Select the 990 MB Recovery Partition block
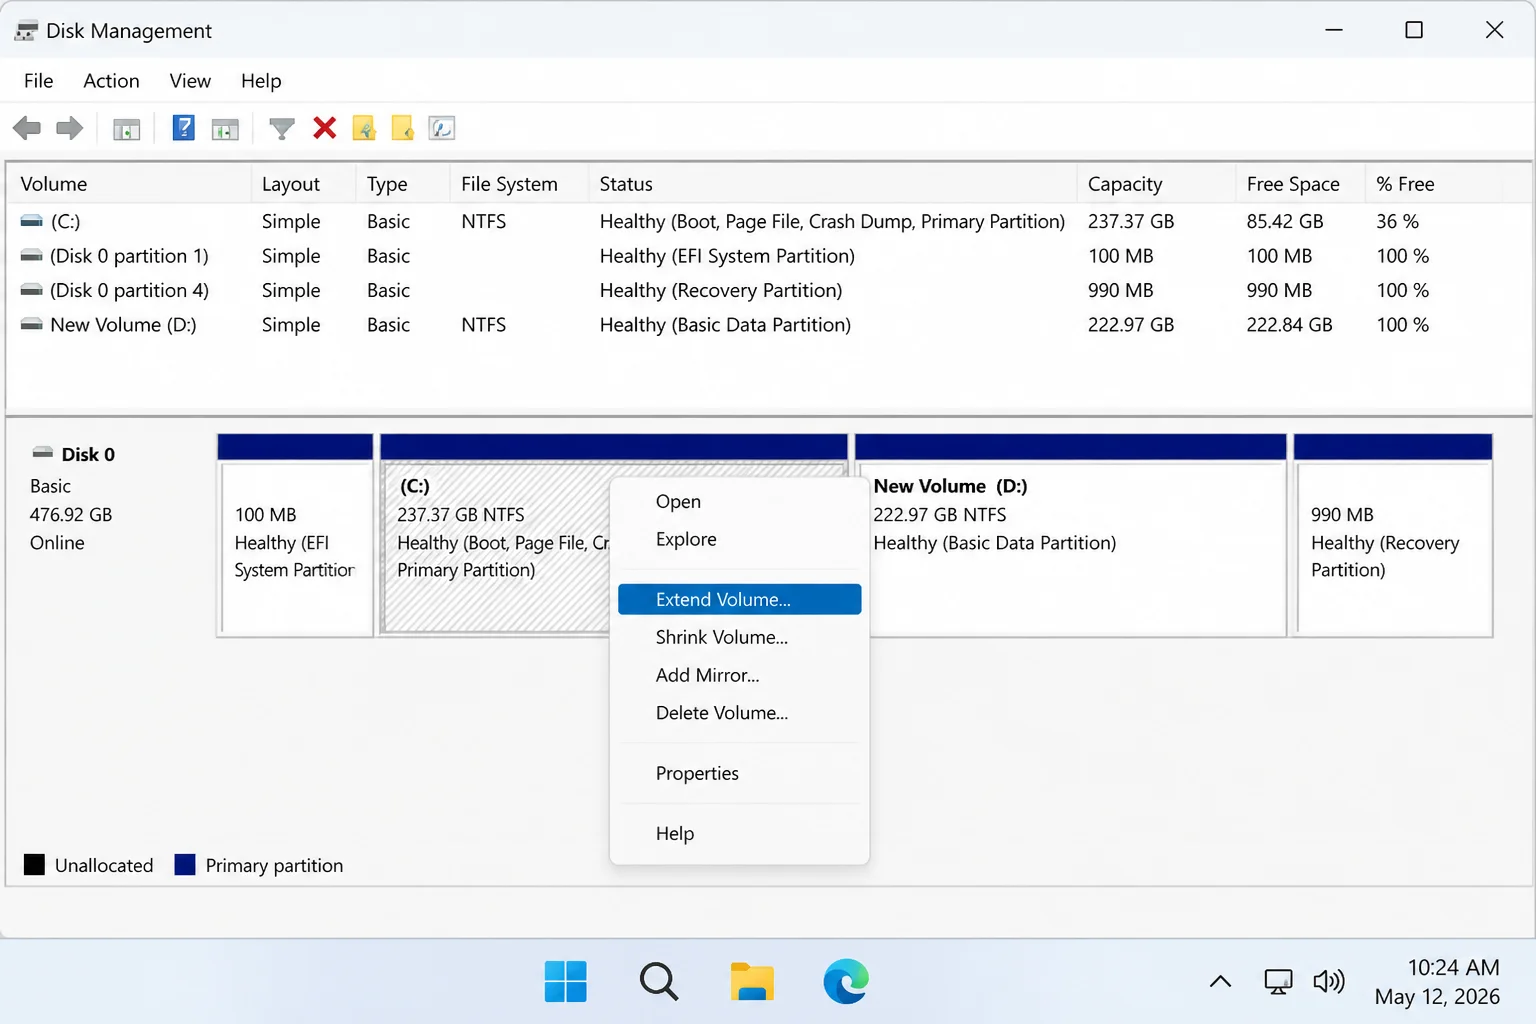The width and height of the screenshot is (1536, 1024). click(1394, 535)
